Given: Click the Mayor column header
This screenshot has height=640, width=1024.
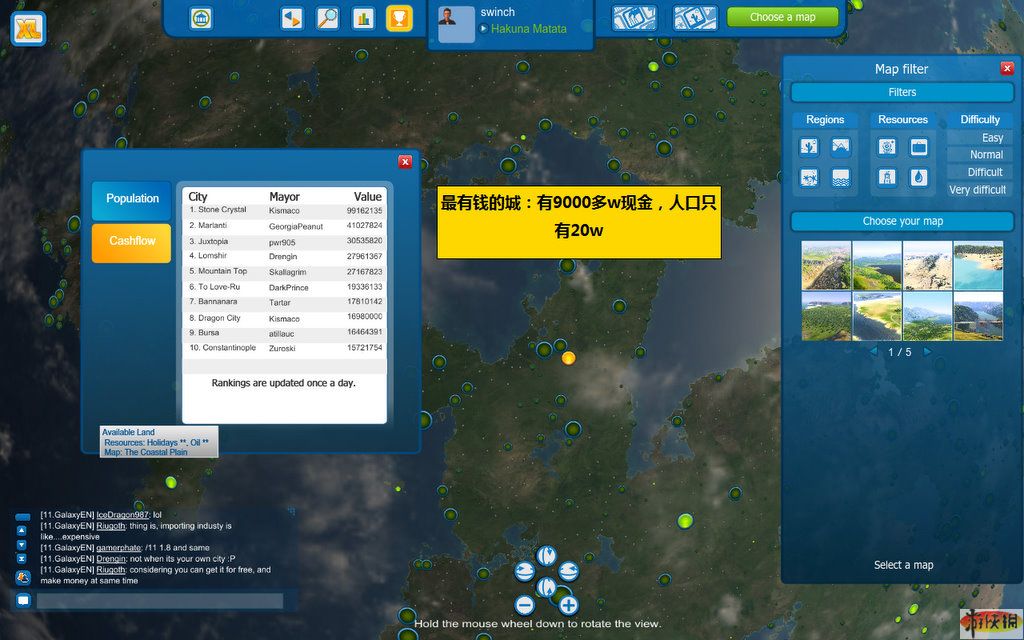Looking at the screenshot, I should 284,196.
